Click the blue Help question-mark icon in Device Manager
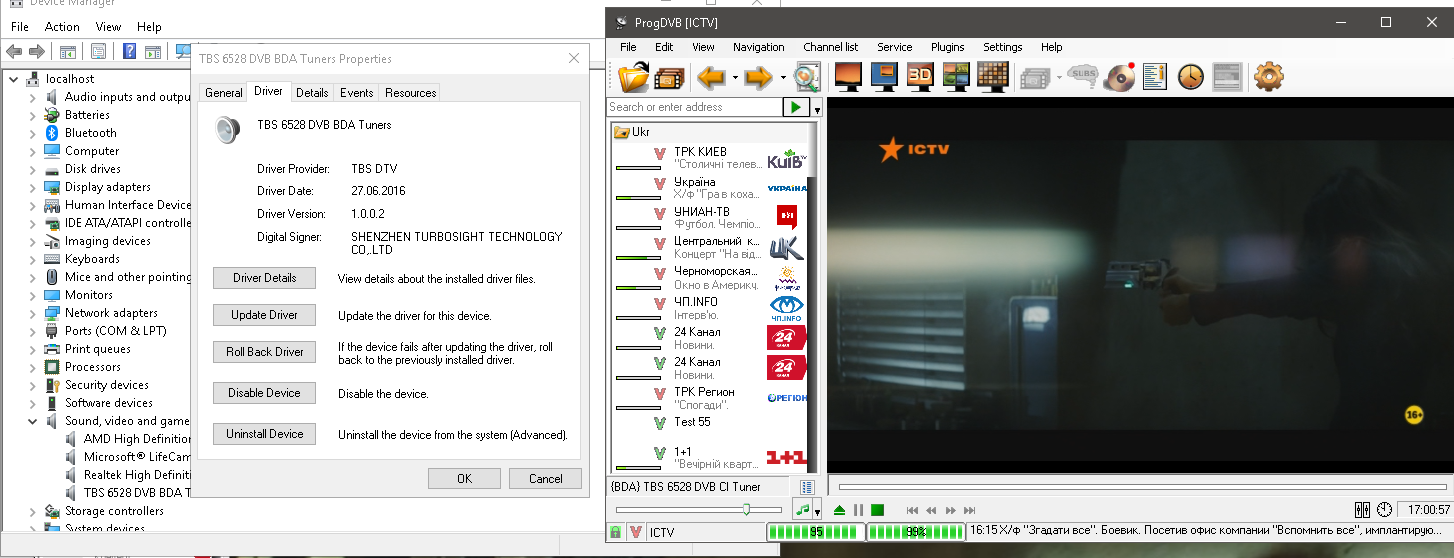The image size is (1454, 558). coord(129,52)
